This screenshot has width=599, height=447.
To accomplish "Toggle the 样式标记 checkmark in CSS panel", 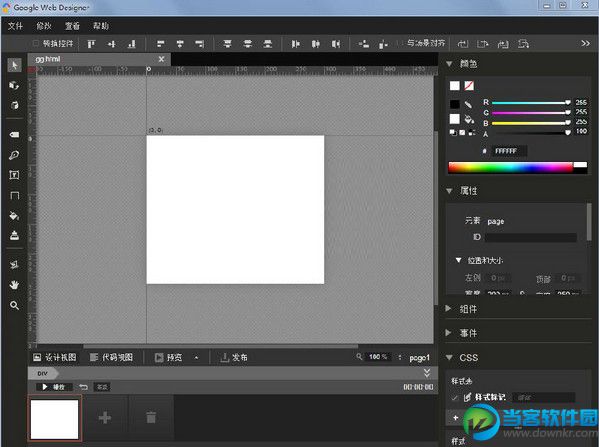I will (454, 398).
